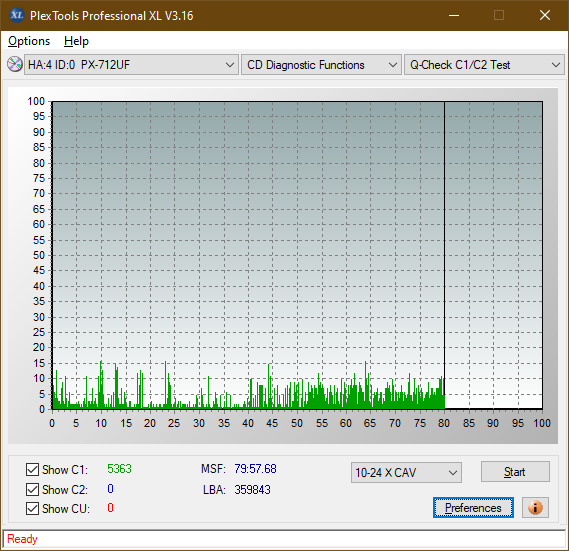569x551 pixels.
Task: Open the Preferences dialog
Action: [x=473, y=507]
